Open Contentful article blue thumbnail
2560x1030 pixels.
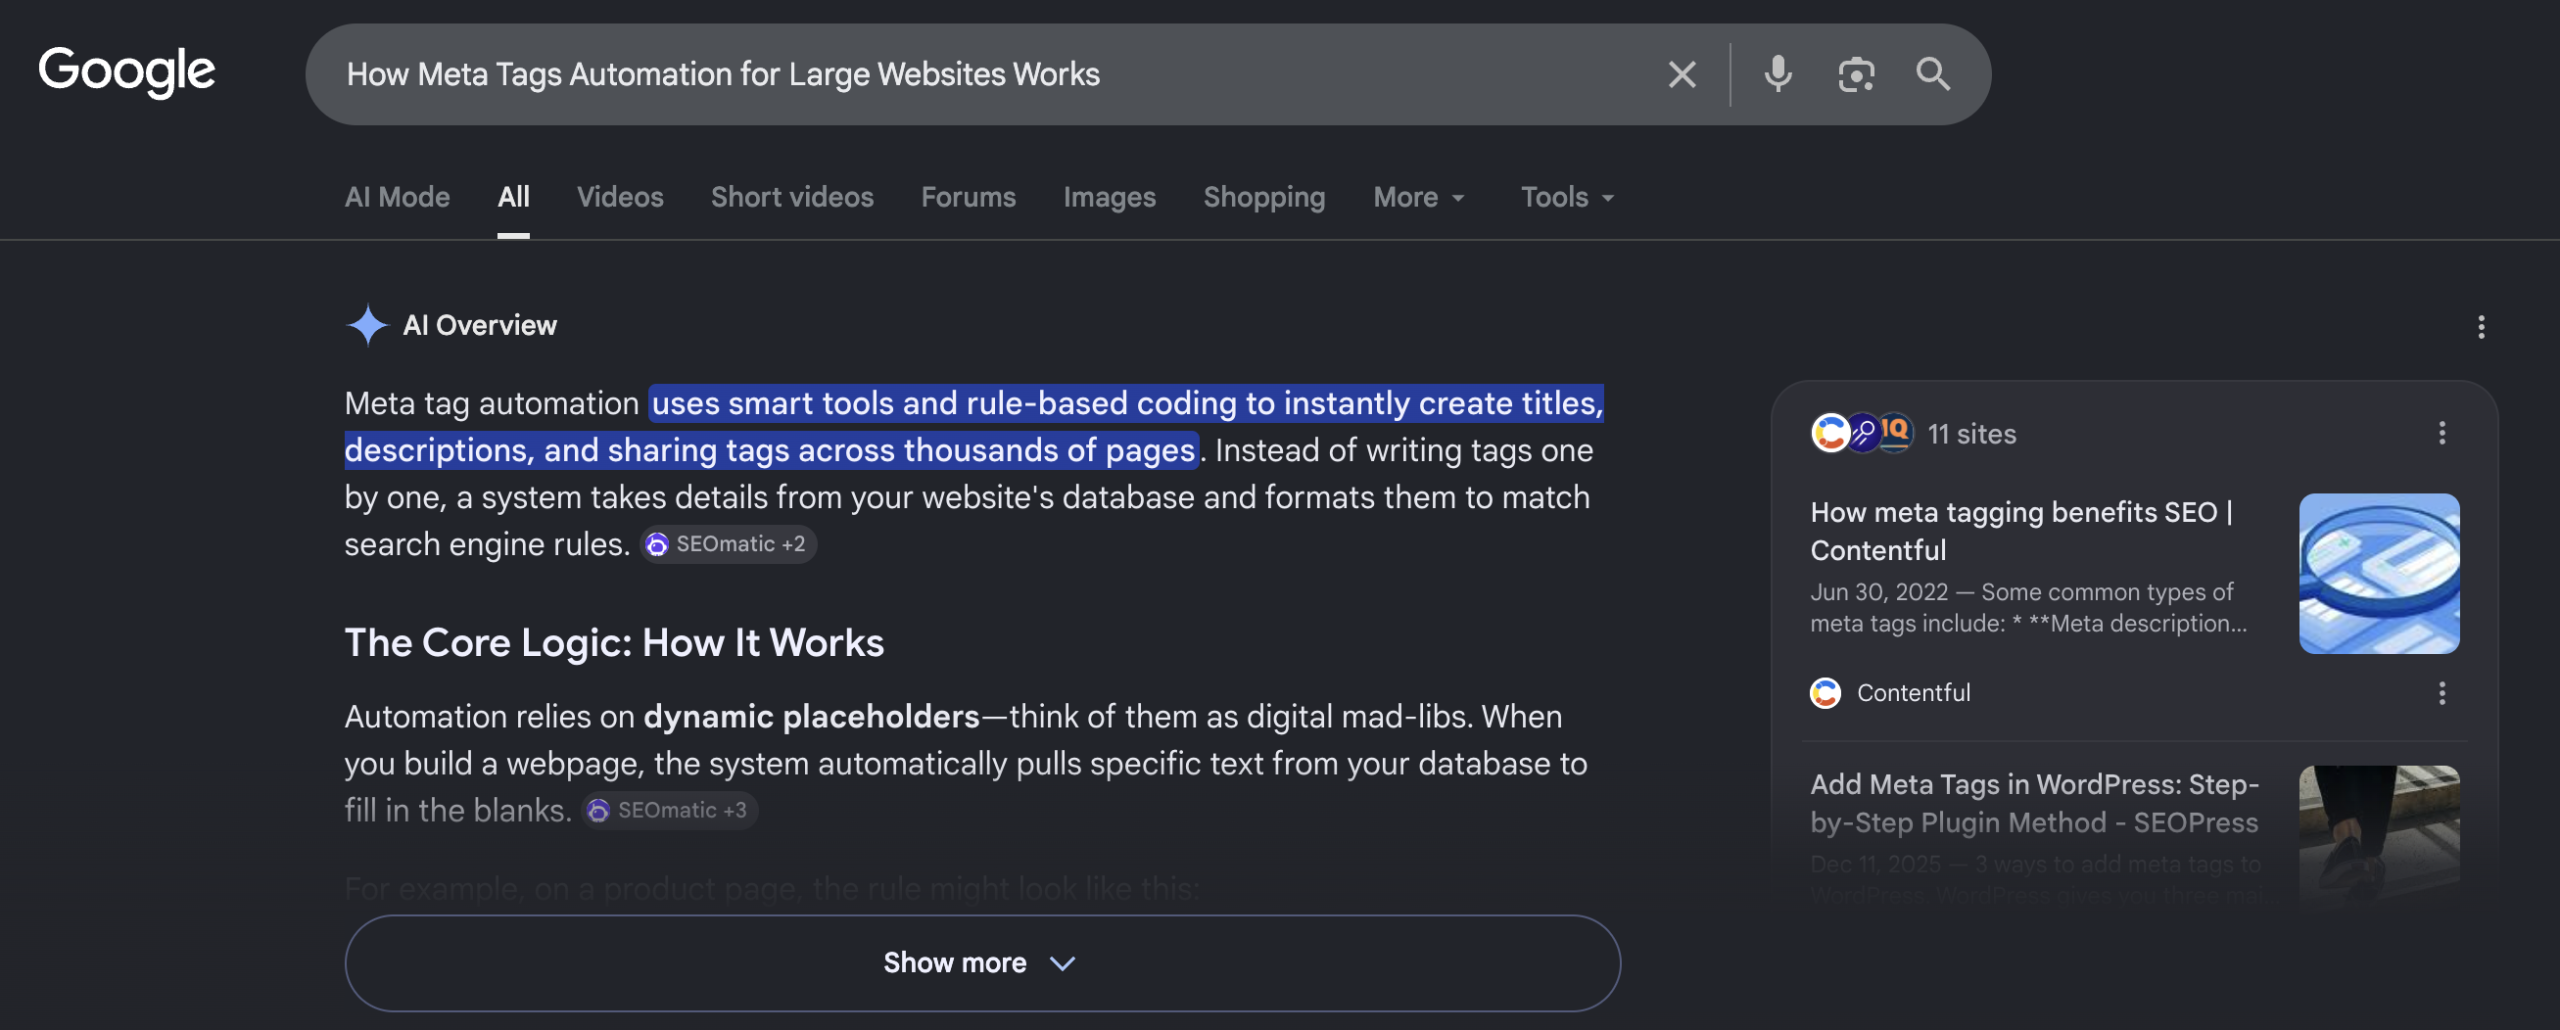2379,573
